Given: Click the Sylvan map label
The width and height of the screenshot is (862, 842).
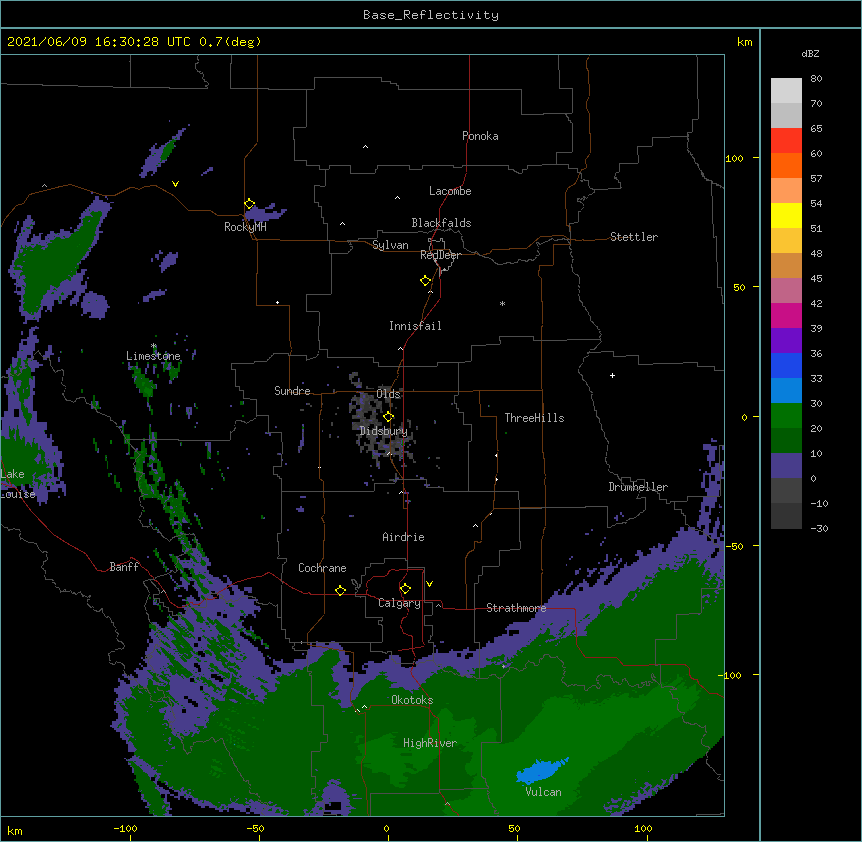Looking at the screenshot, I should pos(390,245).
